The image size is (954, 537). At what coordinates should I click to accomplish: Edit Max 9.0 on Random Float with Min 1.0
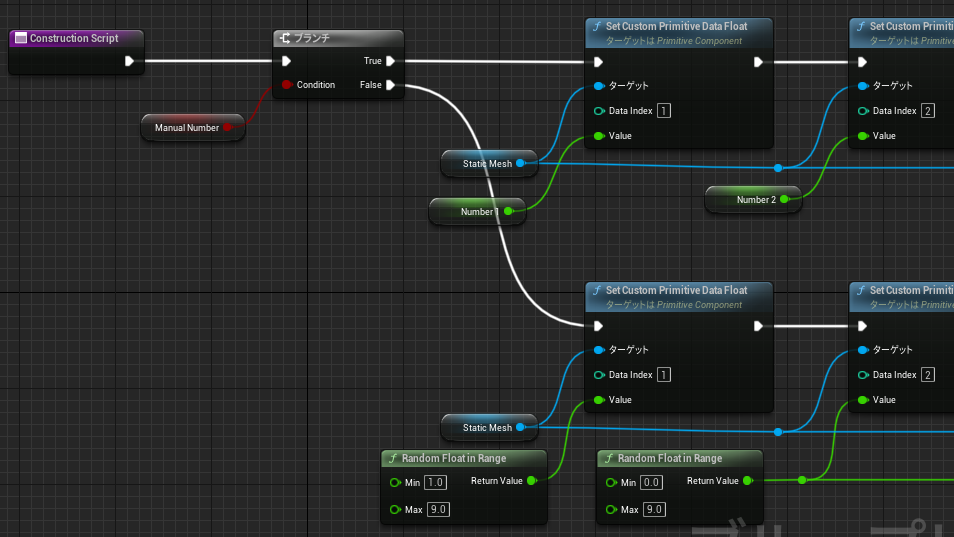[439, 509]
